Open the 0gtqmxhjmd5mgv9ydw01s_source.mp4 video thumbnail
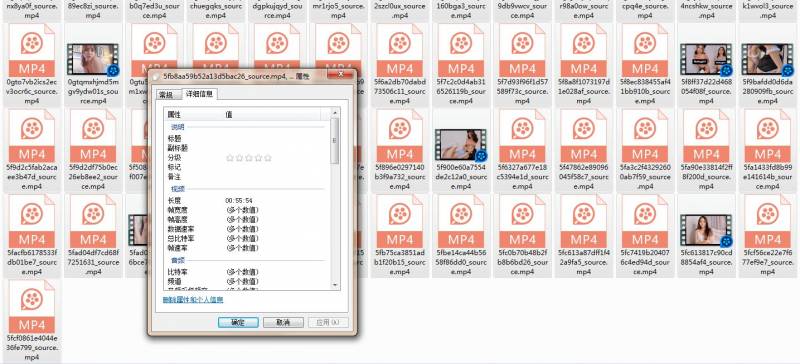The image size is (800, 364). pos(93,59)
